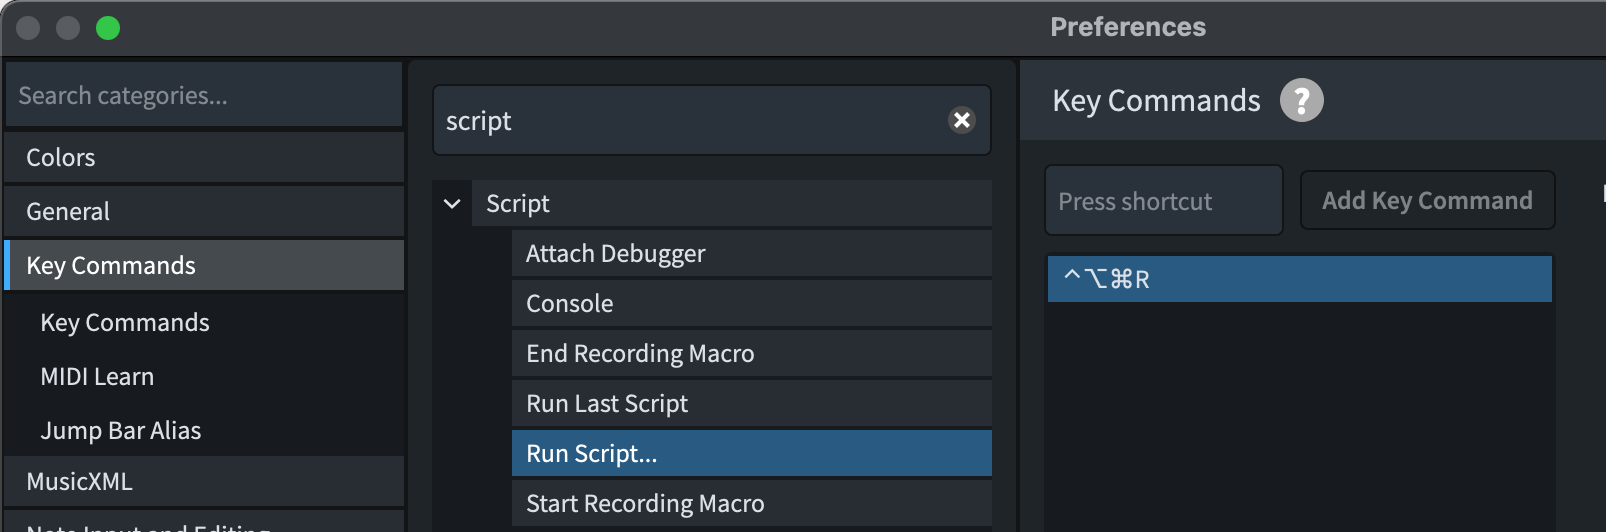This screenshot has height=532, width=1606.
Task: Select the Attach Debugger command
Action: point(750,254)
